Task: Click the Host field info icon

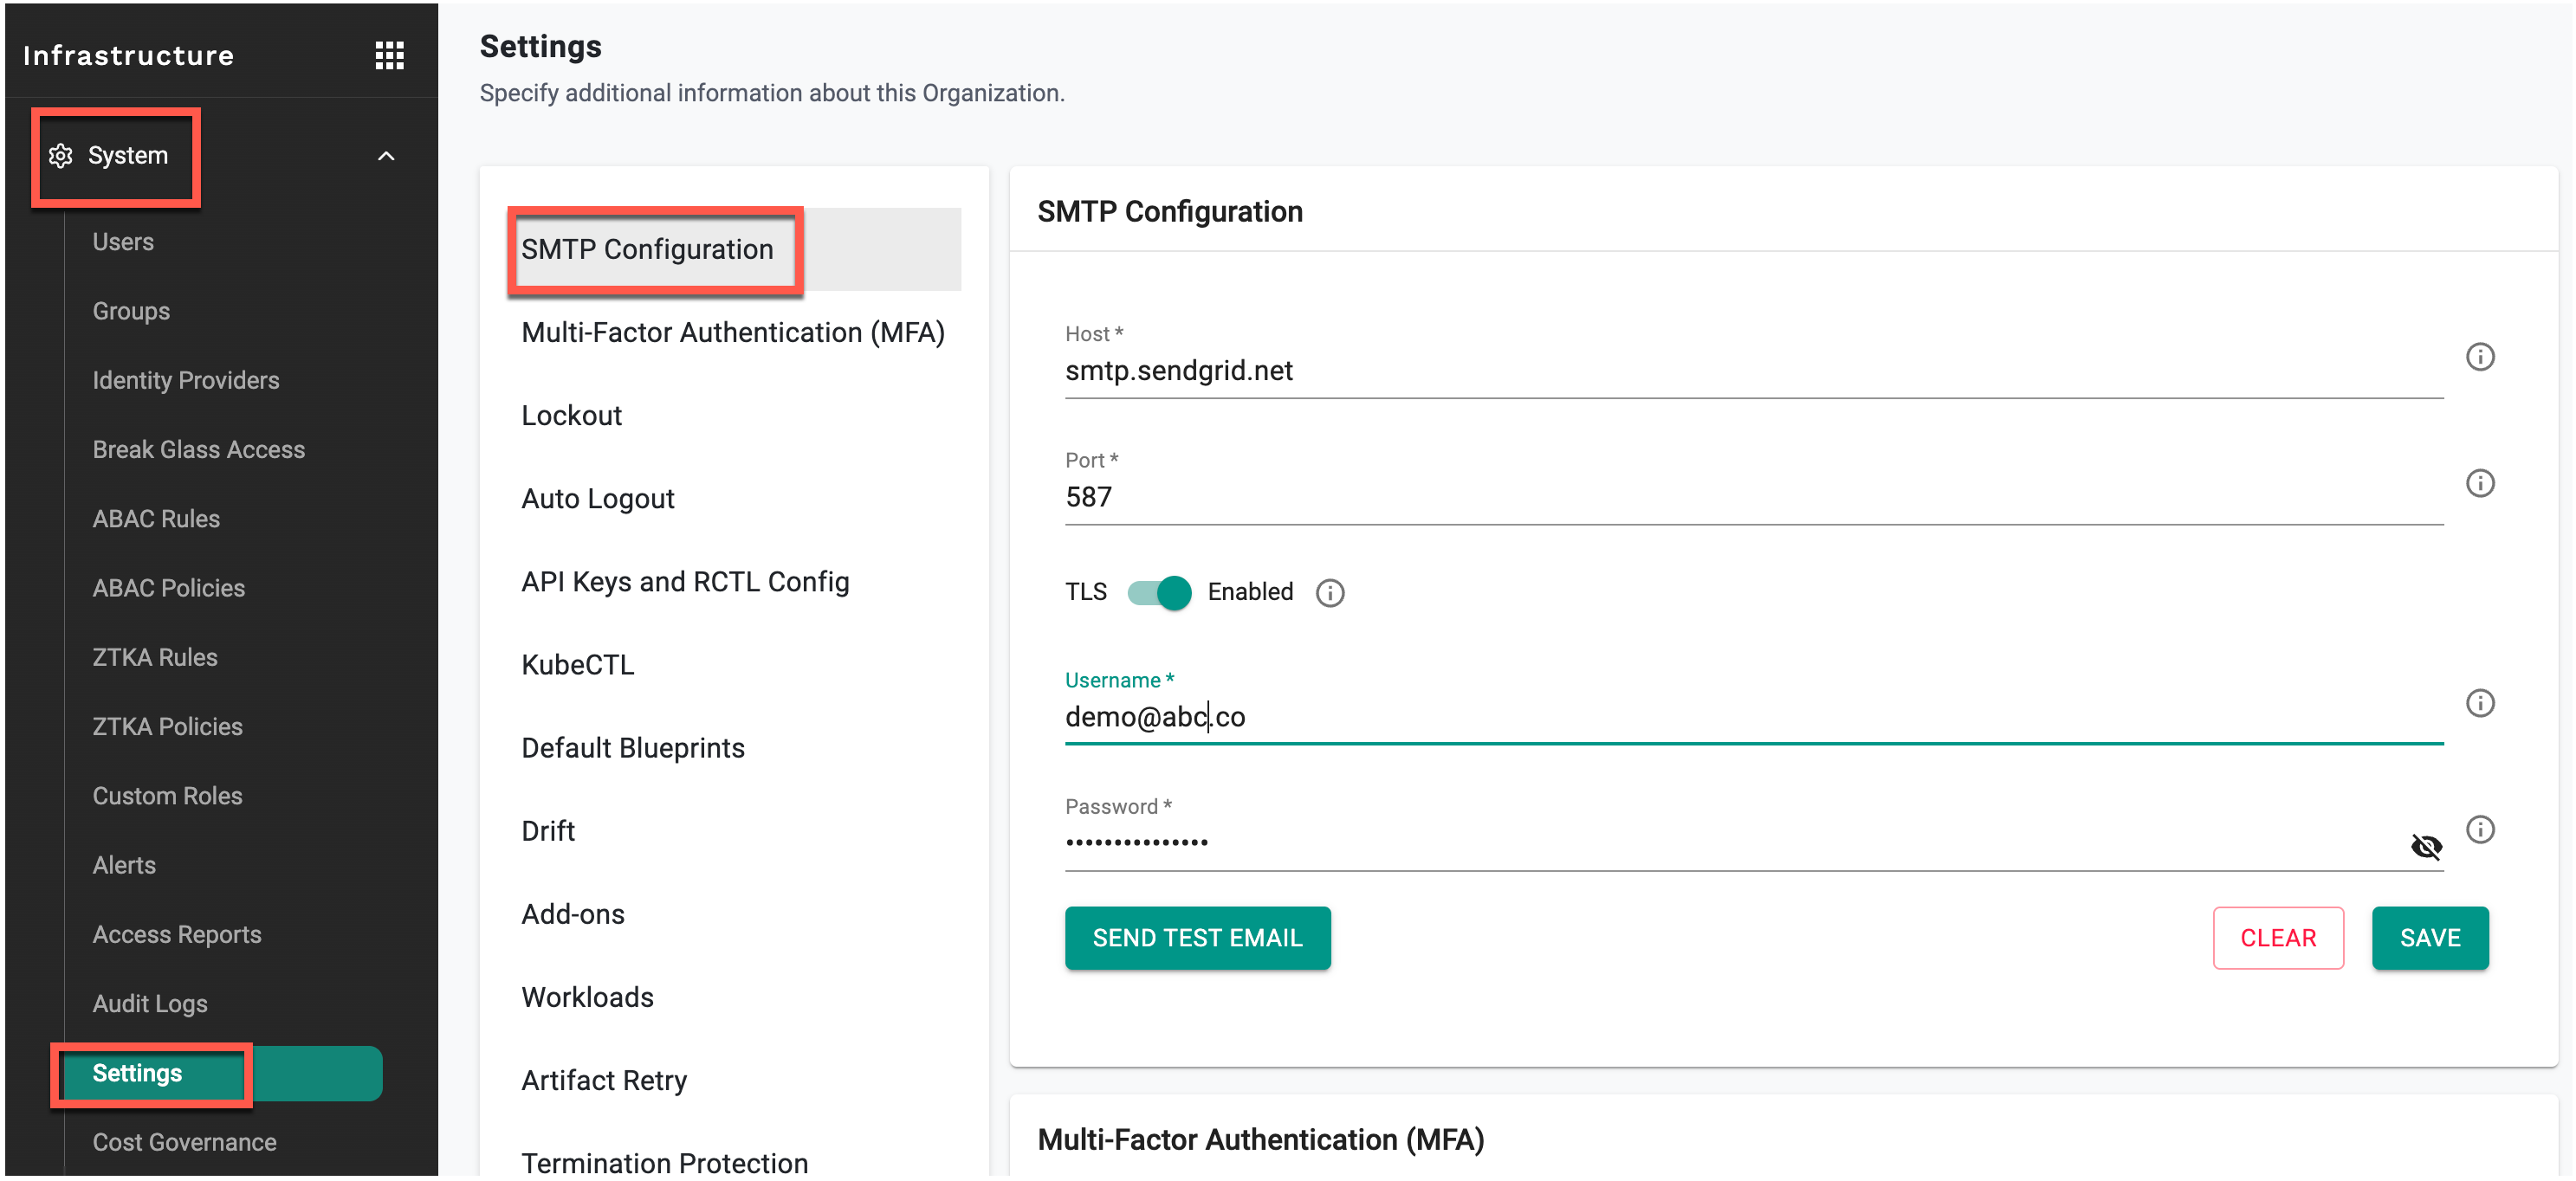Action: pos(2479,357)
